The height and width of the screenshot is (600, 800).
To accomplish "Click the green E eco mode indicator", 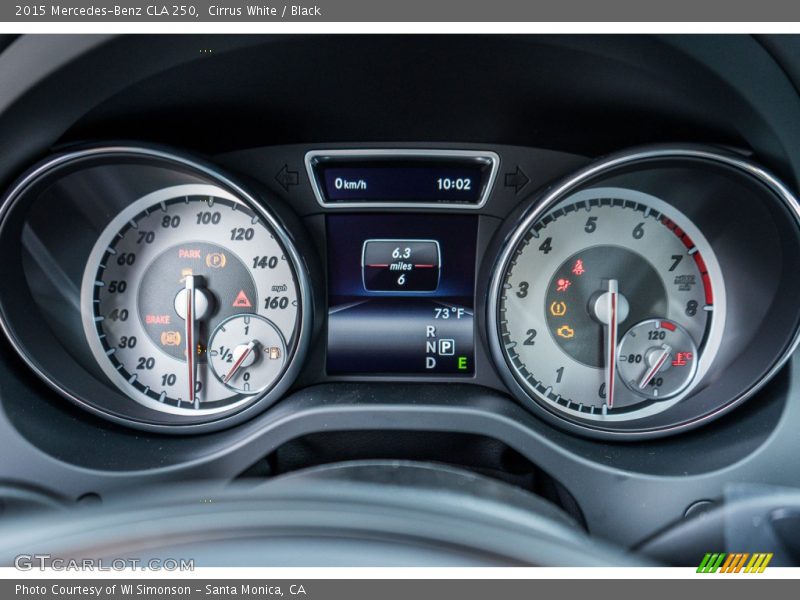I will [x=462, y=363].
